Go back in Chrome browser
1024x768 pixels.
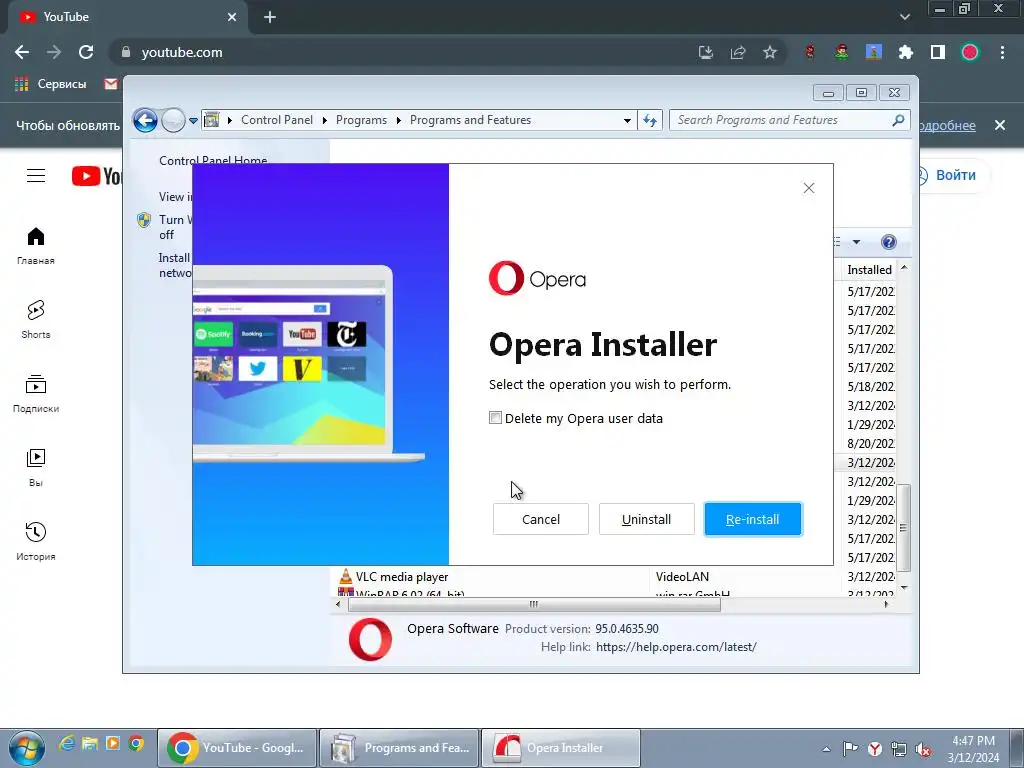pos(22,52)
